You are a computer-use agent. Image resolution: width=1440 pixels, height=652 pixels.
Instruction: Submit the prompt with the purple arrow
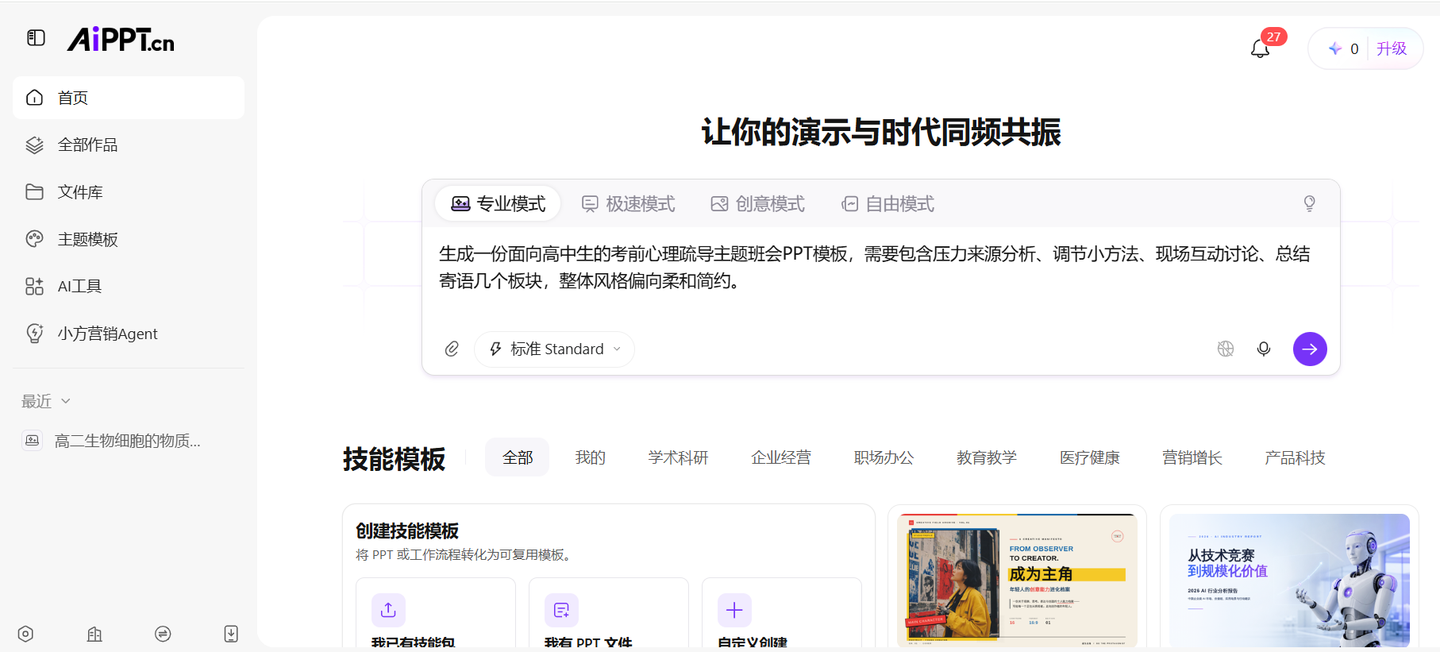pos(1310,349)
